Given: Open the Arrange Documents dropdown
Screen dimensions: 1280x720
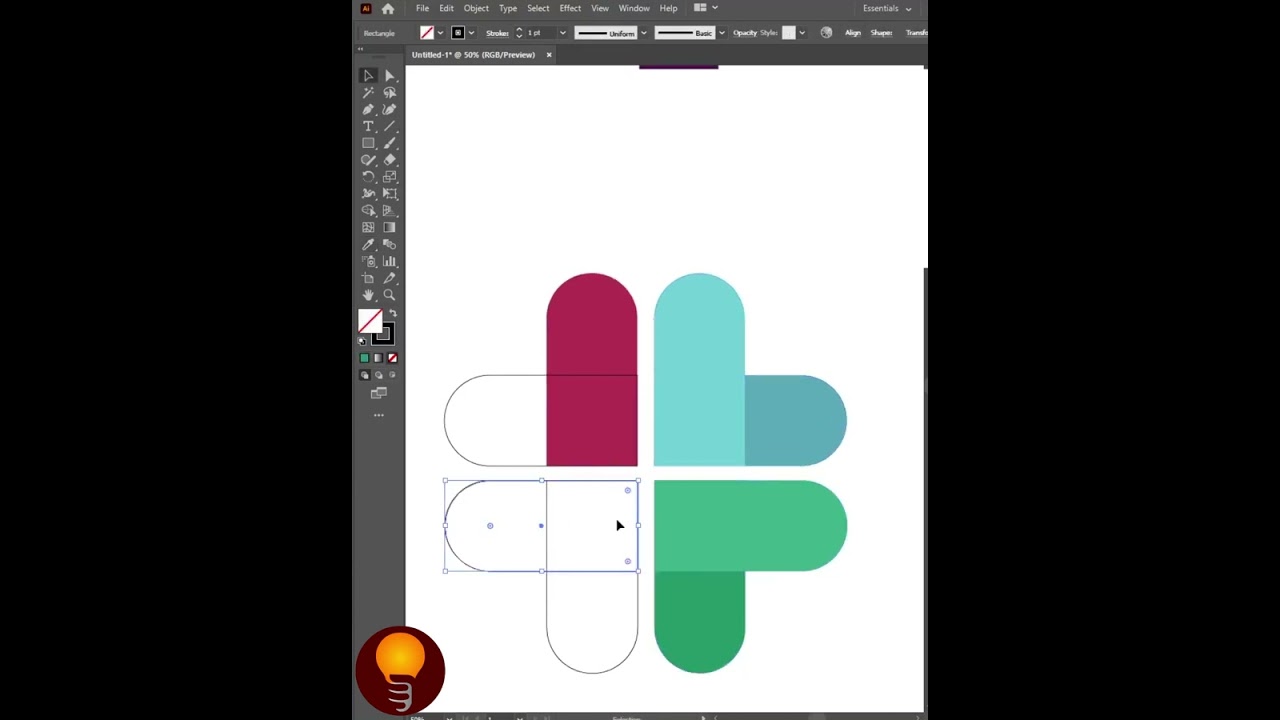Looking at the screenshot, I should 706,8.
